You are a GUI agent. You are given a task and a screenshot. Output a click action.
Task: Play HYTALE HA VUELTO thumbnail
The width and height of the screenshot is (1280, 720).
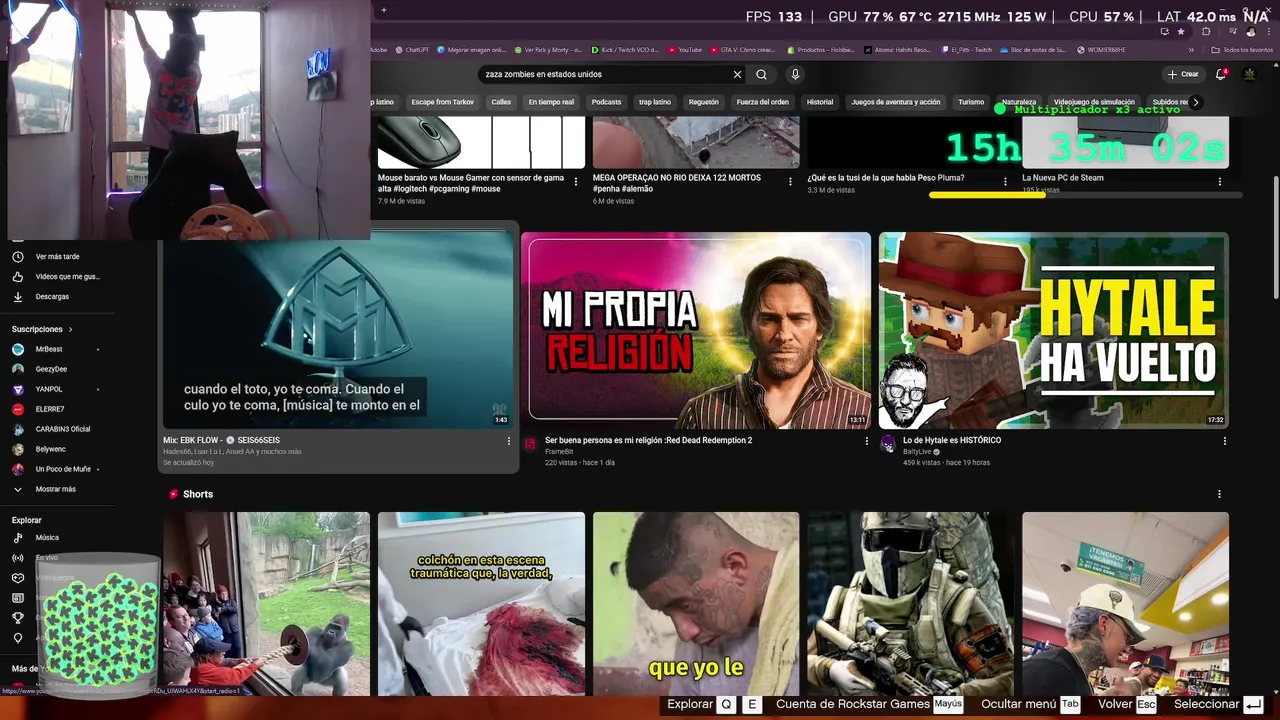tap(1053, 331)
